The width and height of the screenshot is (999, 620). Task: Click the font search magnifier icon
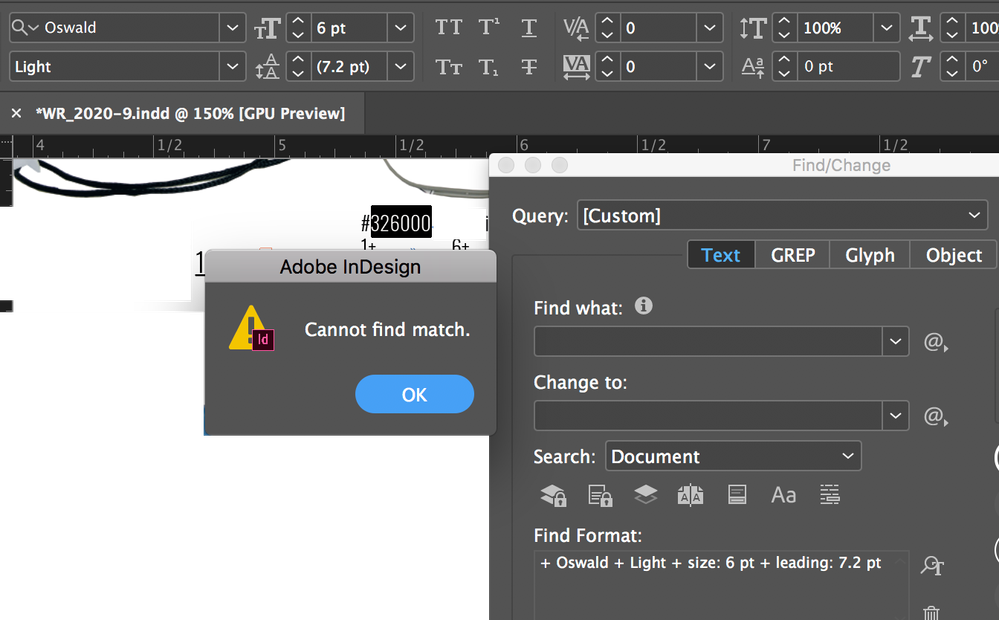[x=24, y=27]
